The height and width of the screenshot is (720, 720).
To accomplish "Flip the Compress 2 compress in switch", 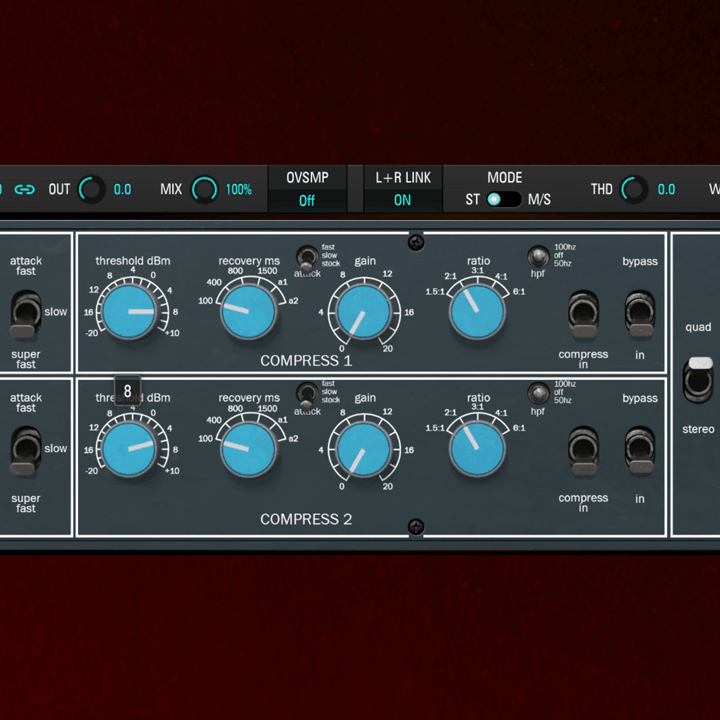I will (x=583, y=451).
